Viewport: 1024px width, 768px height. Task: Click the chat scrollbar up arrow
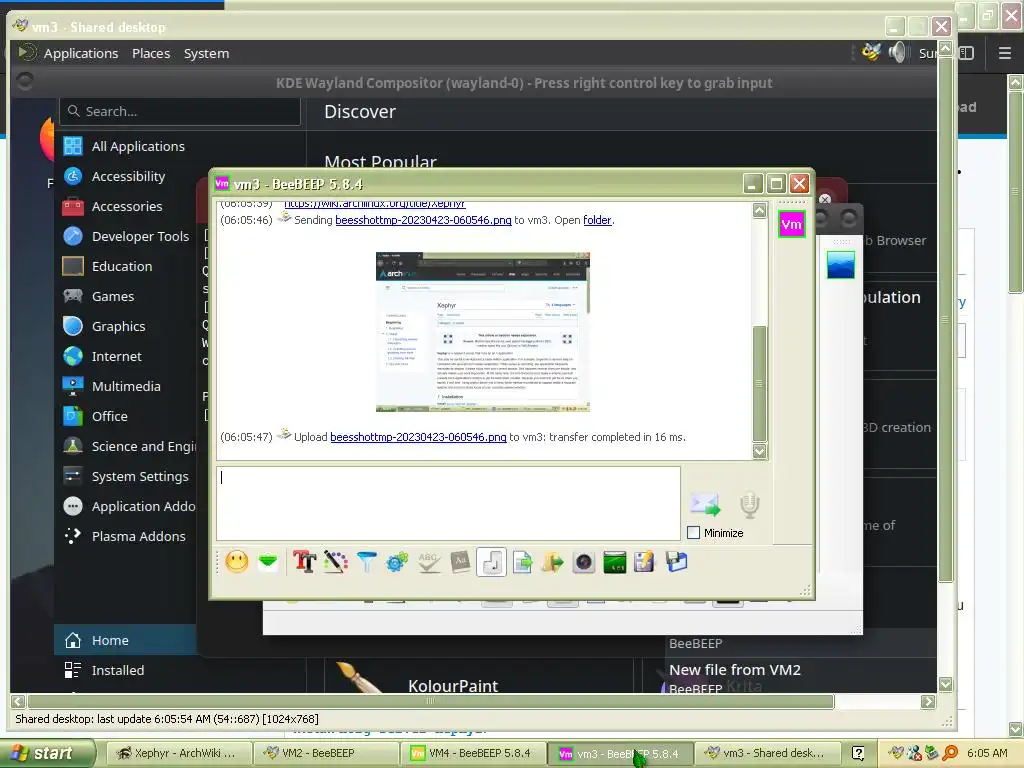(x=760, y=210)
